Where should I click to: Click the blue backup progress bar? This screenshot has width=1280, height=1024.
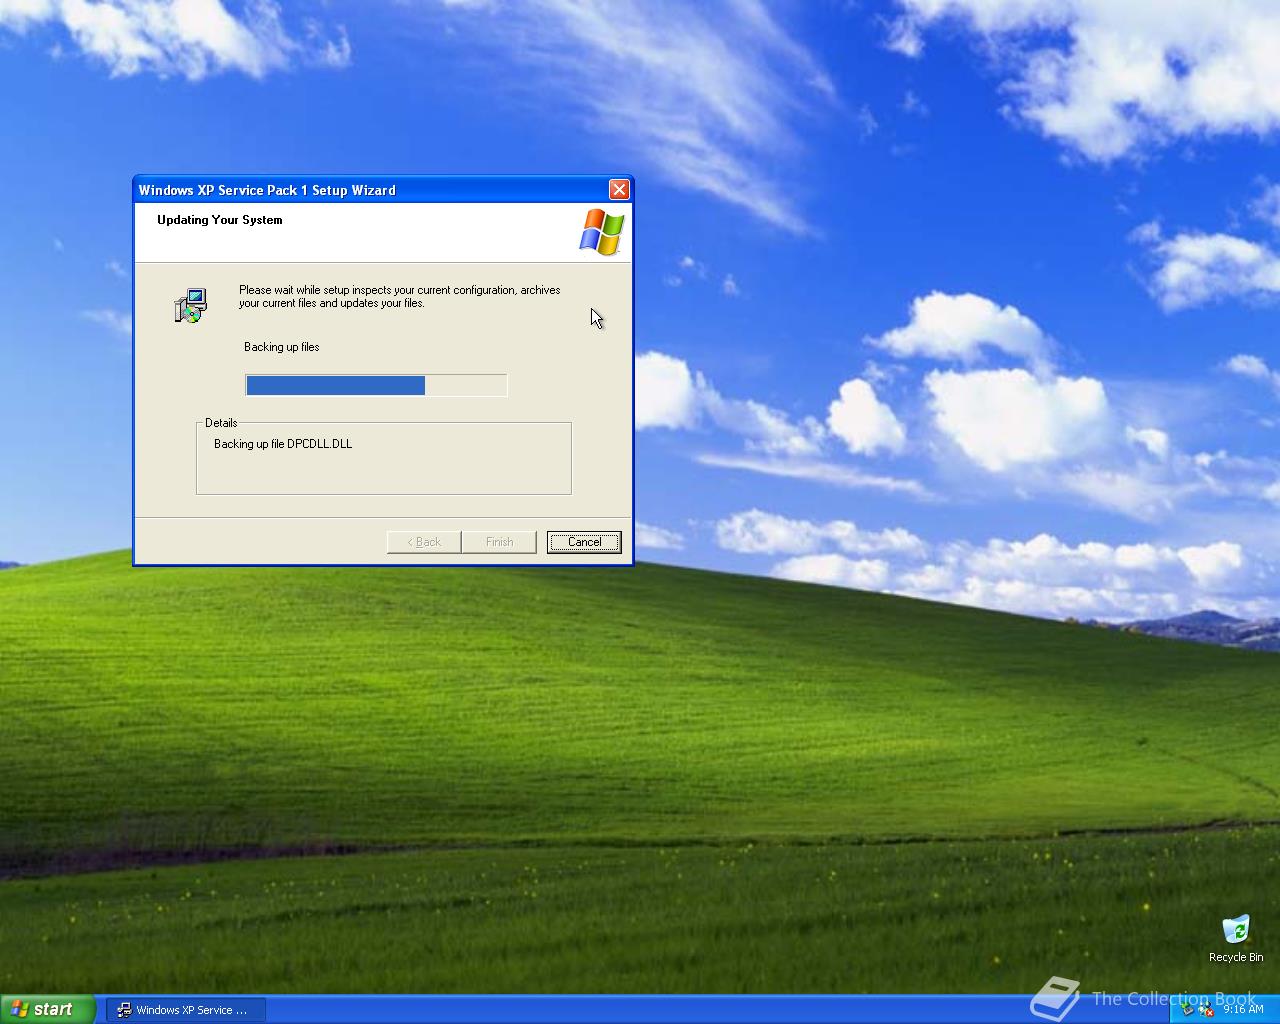pyautogui.click(x=335, y=385)
